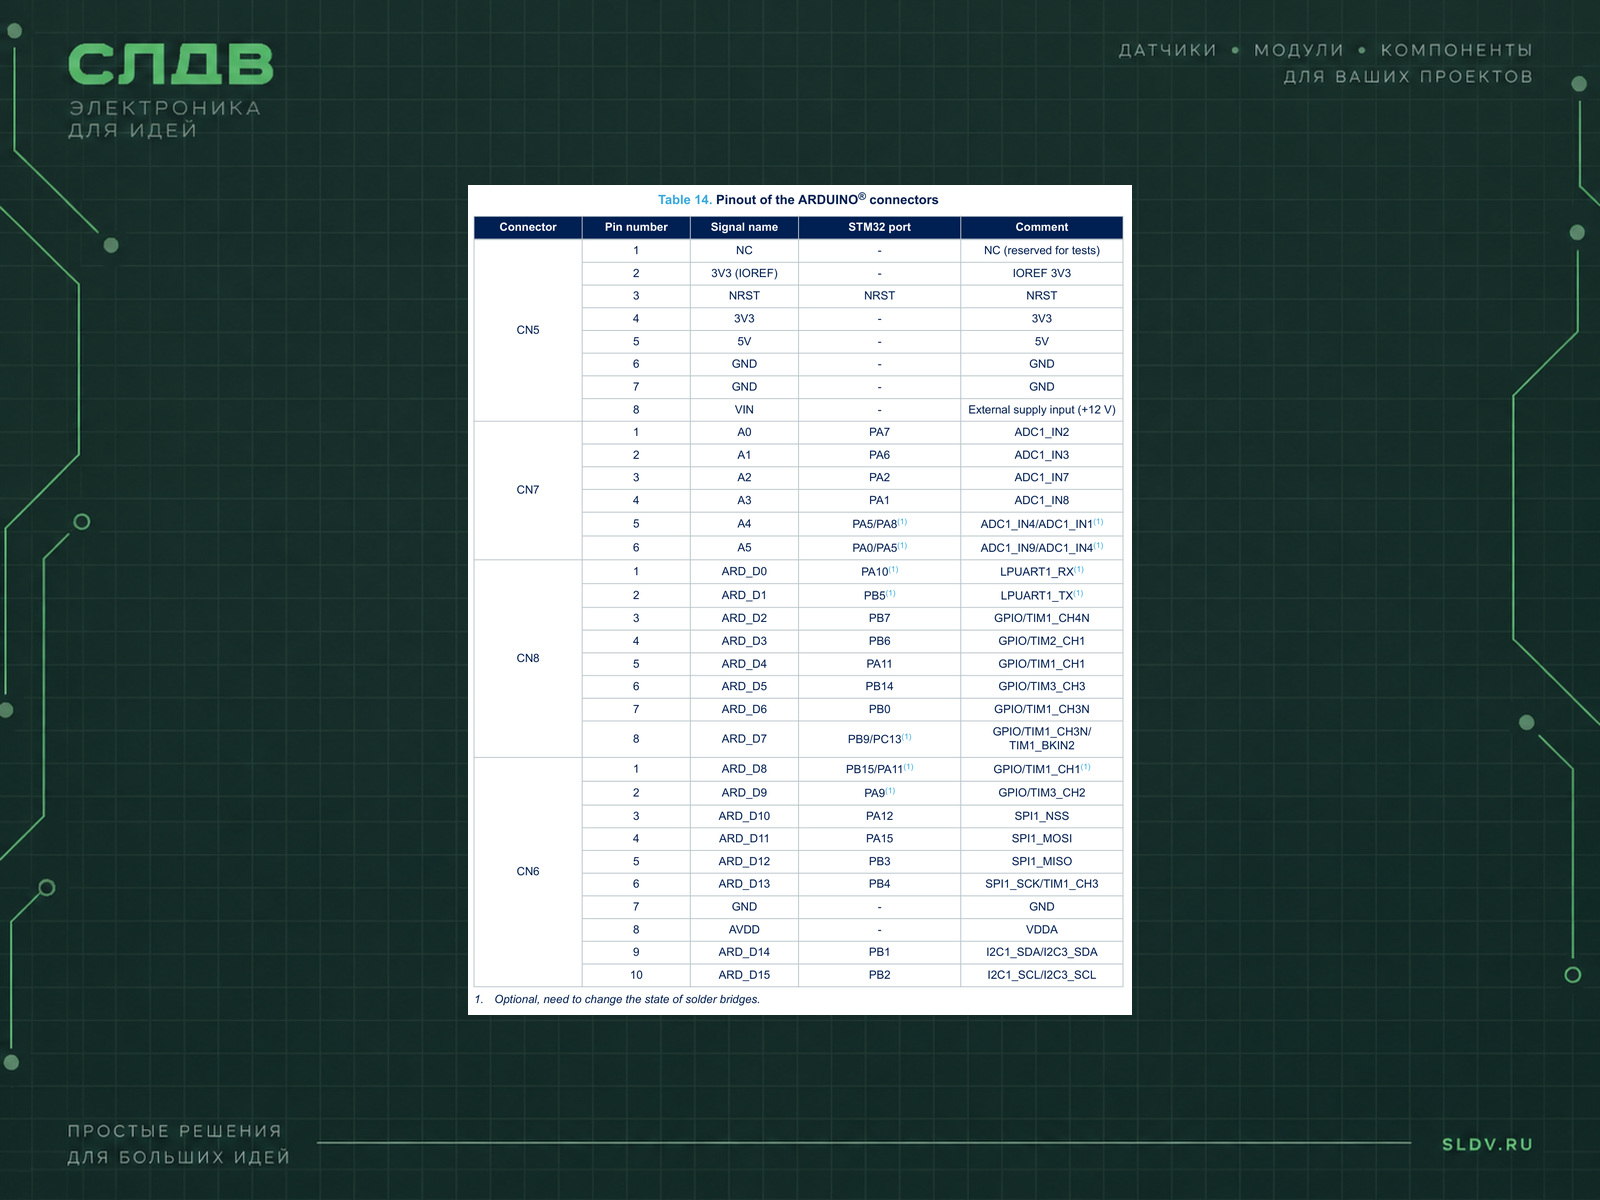Screen dimensions: 1600x1200
Task: Click the ADC1_IN2 comment cell
Action: 1042,432
